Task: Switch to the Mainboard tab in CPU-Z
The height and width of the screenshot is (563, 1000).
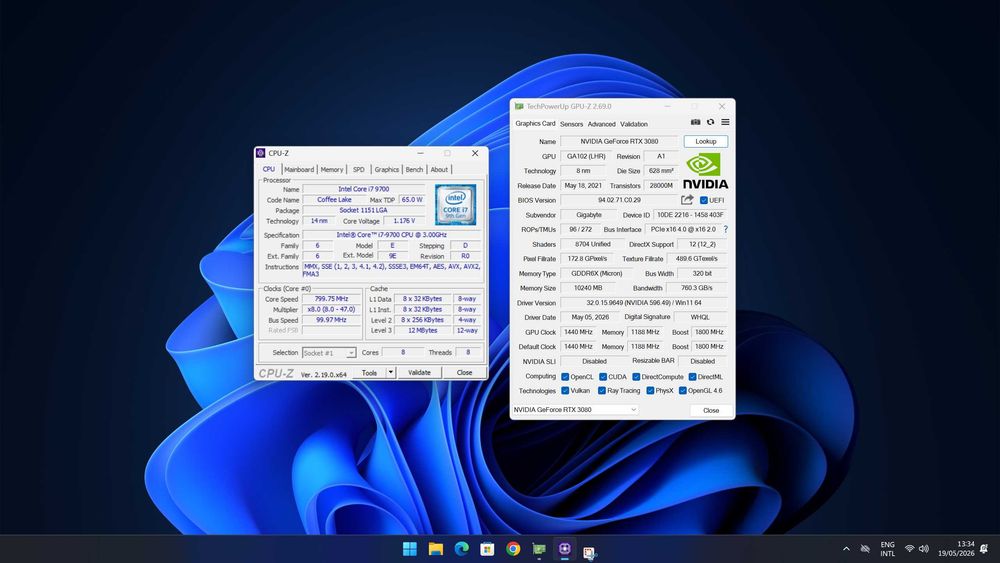Action: click(x=299, y=170)
